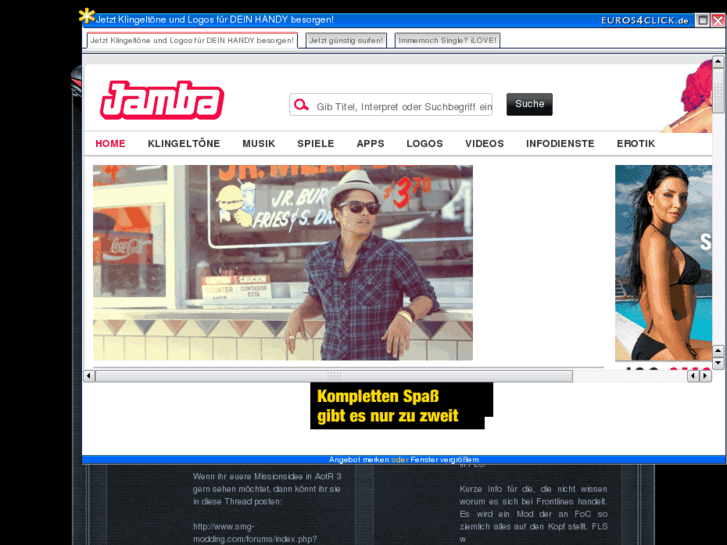Open the EROTIK section
The height and width of the screenshot is (545, 727).
pyautogui.click(x=636, y=144)
